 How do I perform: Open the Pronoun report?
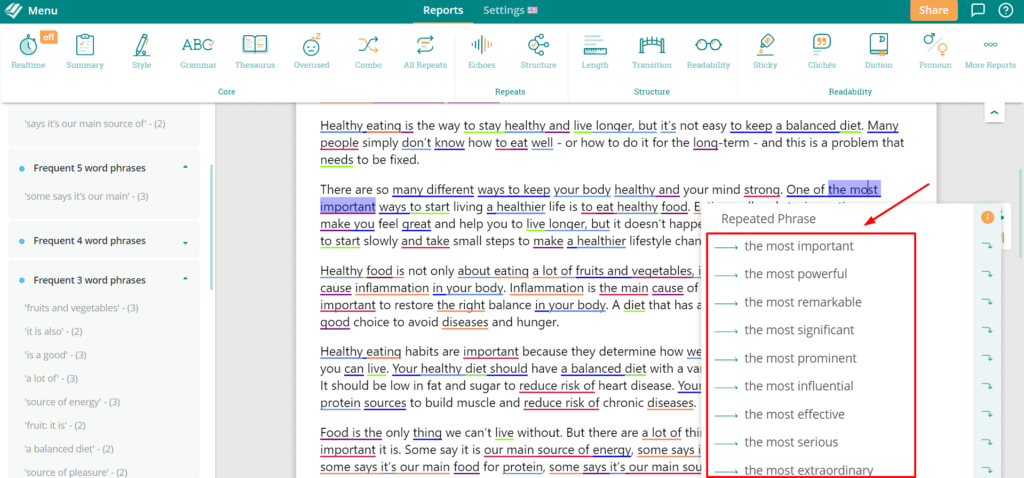[934, 50]
